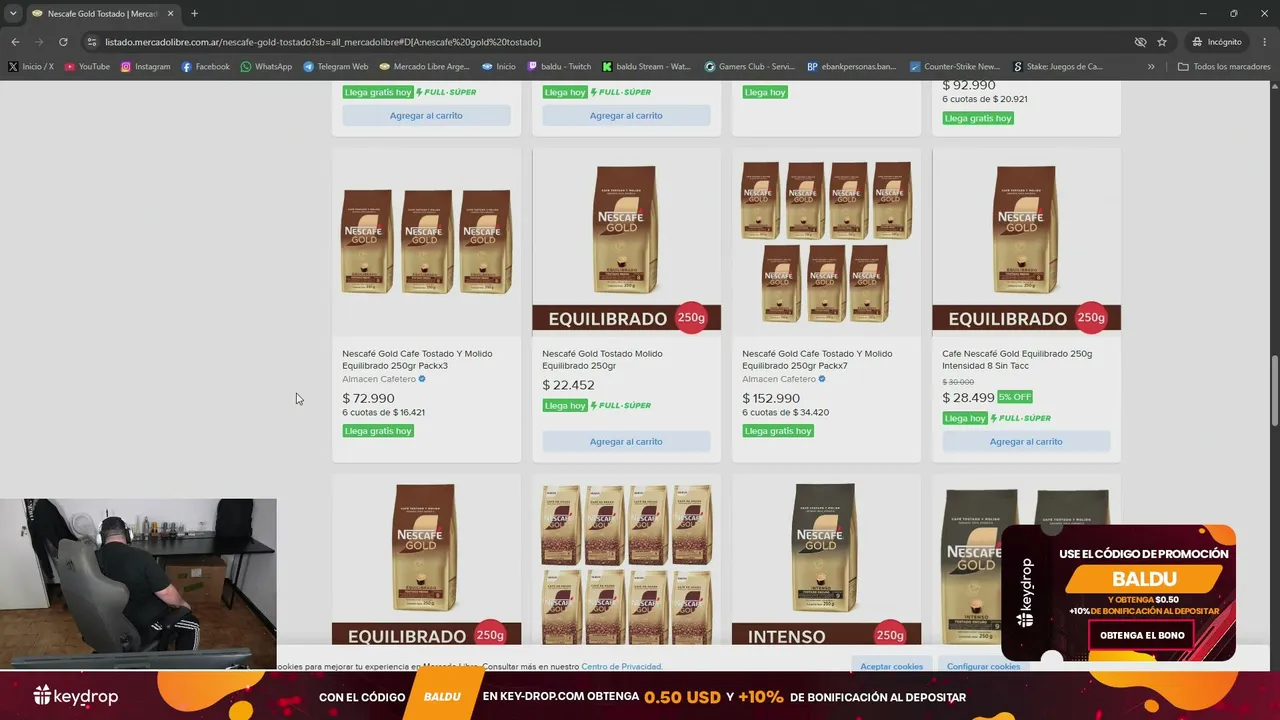
Task: Add the $22.452 Equilibrado 250gr to cart
Action: (x=626, y=441)
